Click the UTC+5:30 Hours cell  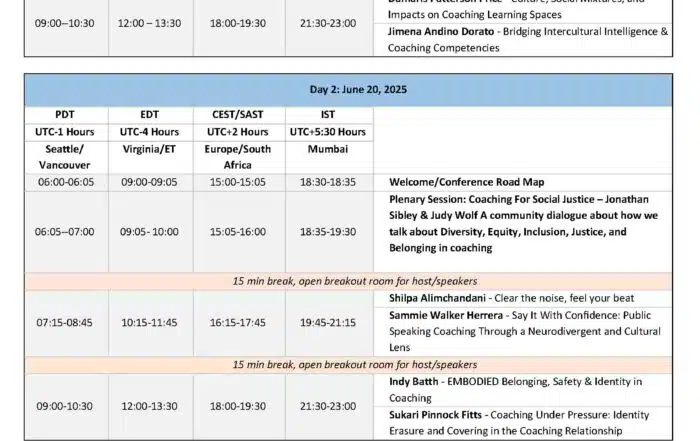(x=329, y=133)
